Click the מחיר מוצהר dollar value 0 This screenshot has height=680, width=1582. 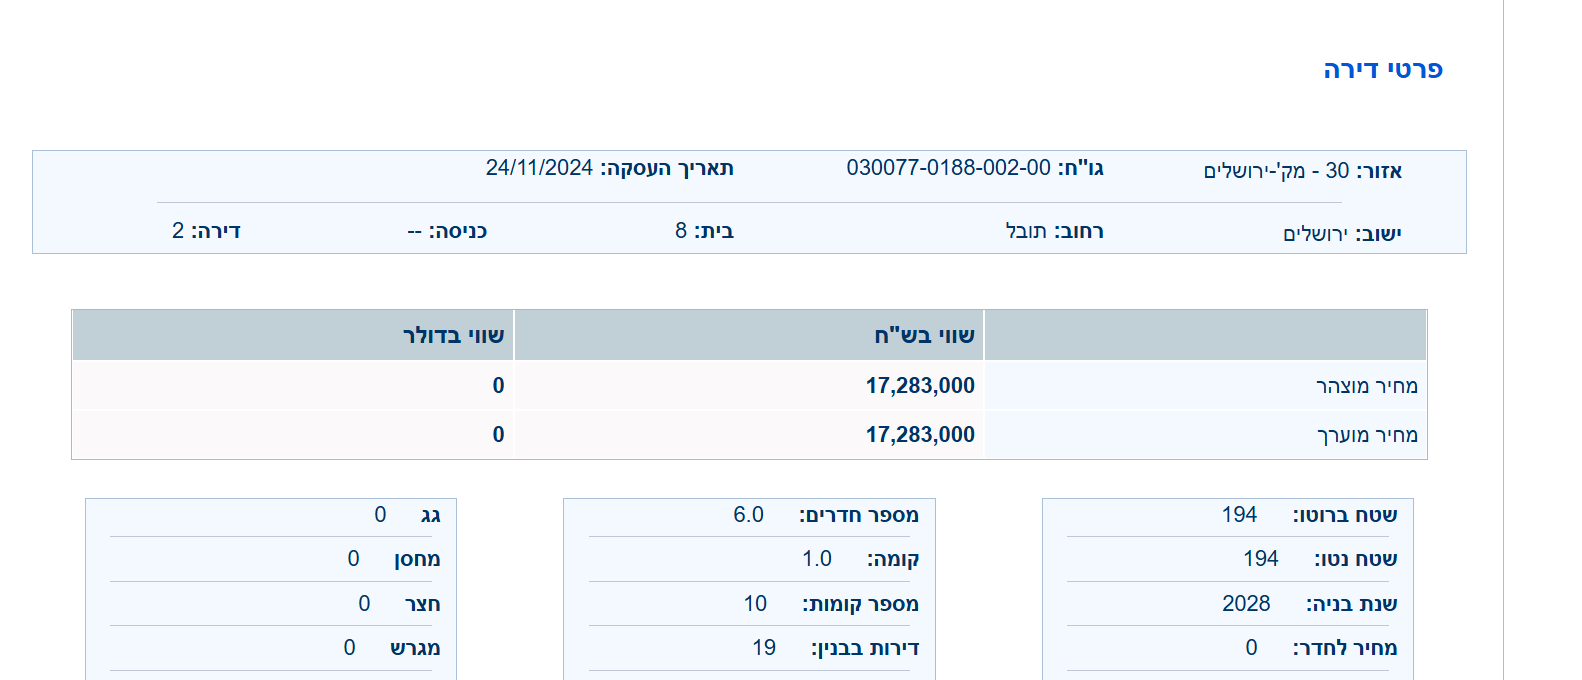coord(498,386)
